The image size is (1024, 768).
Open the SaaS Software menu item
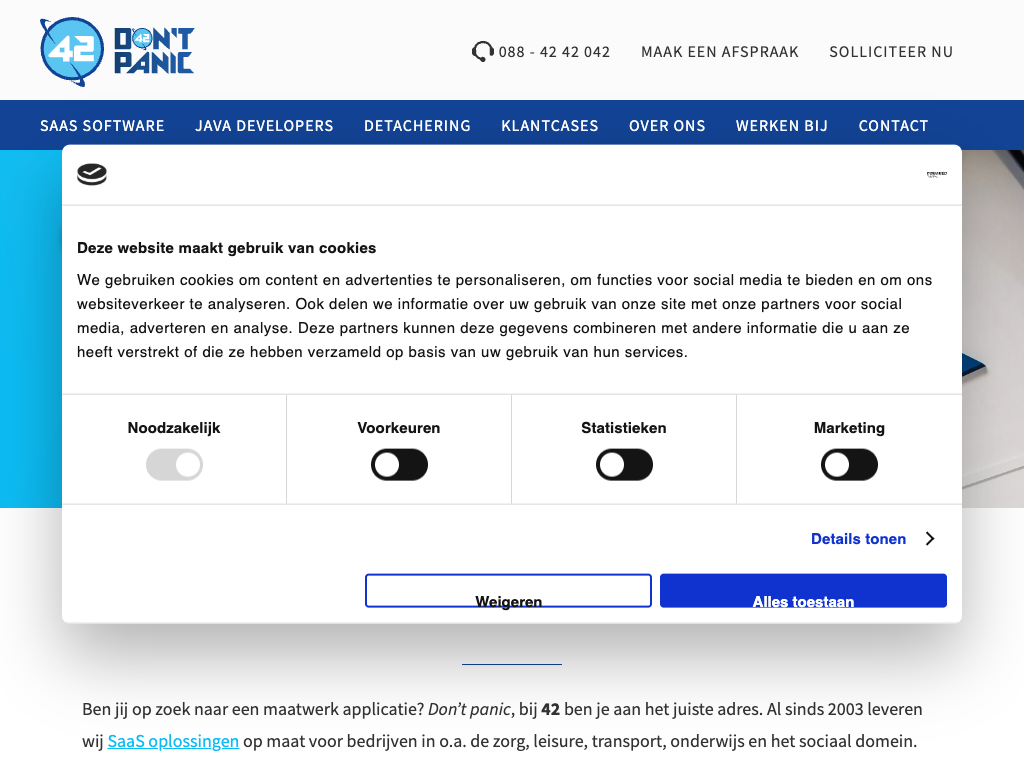(x=102, y=126)
